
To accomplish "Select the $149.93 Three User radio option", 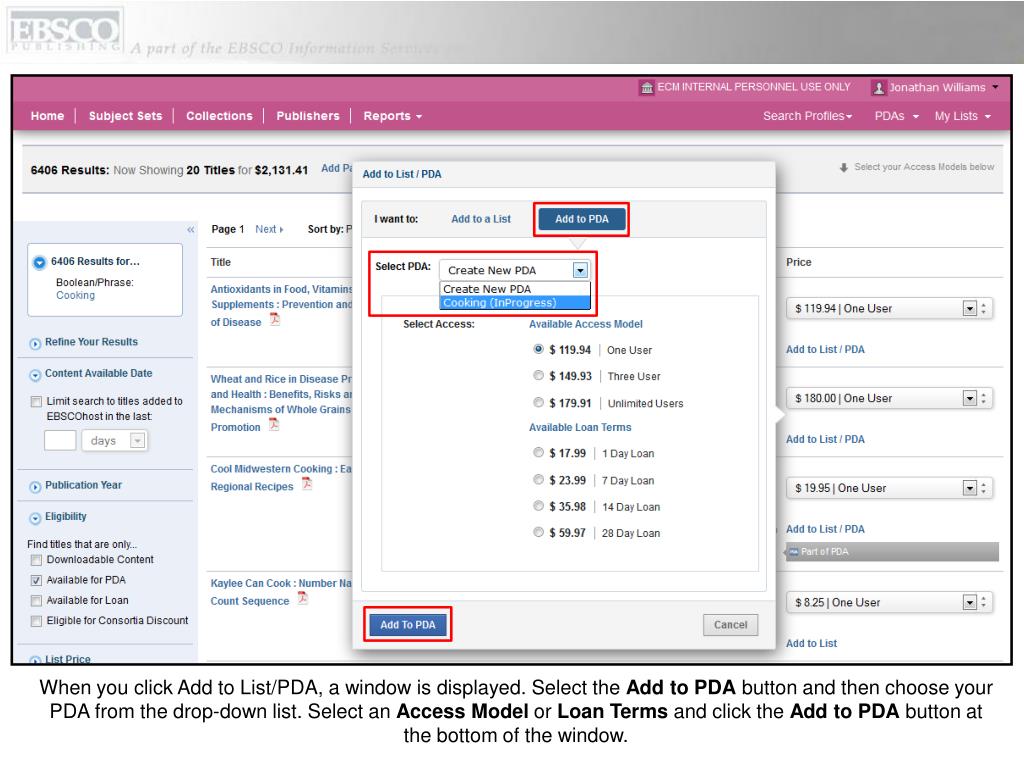I will point(538,376).
